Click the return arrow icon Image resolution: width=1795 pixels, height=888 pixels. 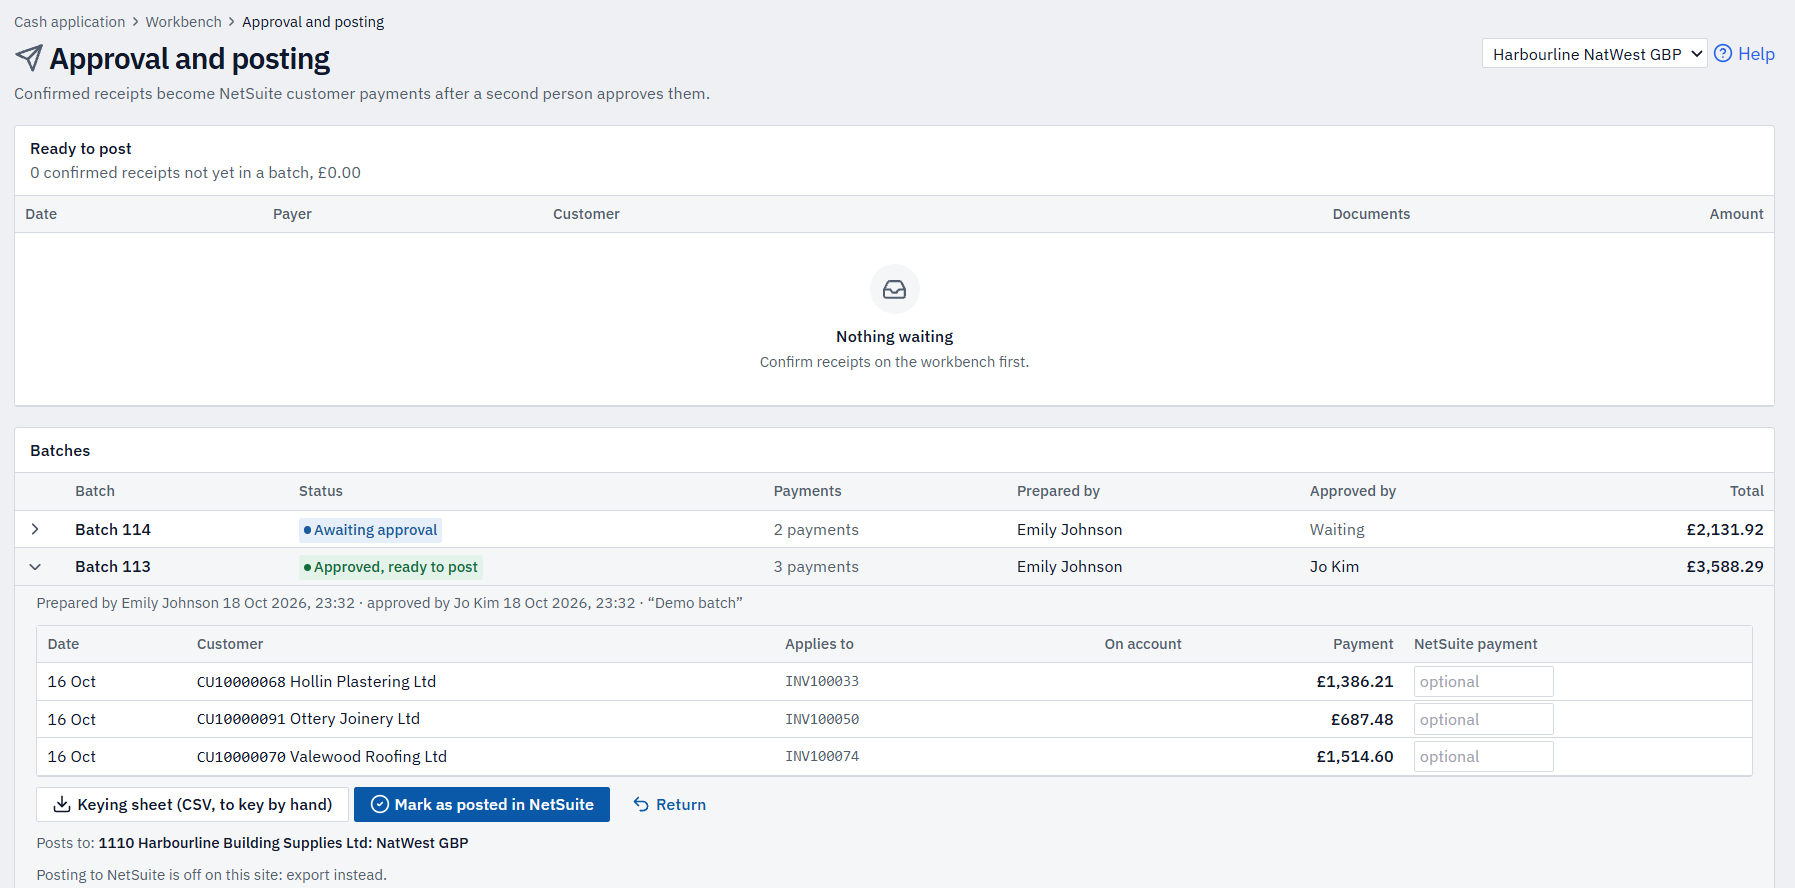(x=641, y=805)
